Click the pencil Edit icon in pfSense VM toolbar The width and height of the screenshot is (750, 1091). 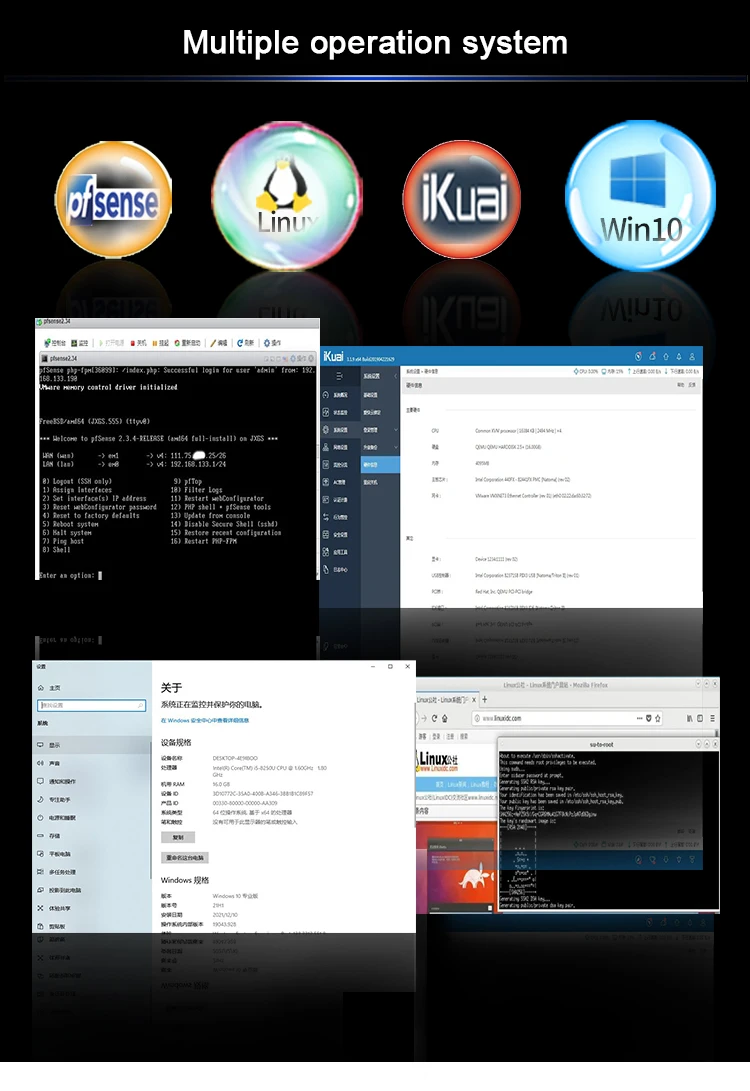click(x=220, y=343)
